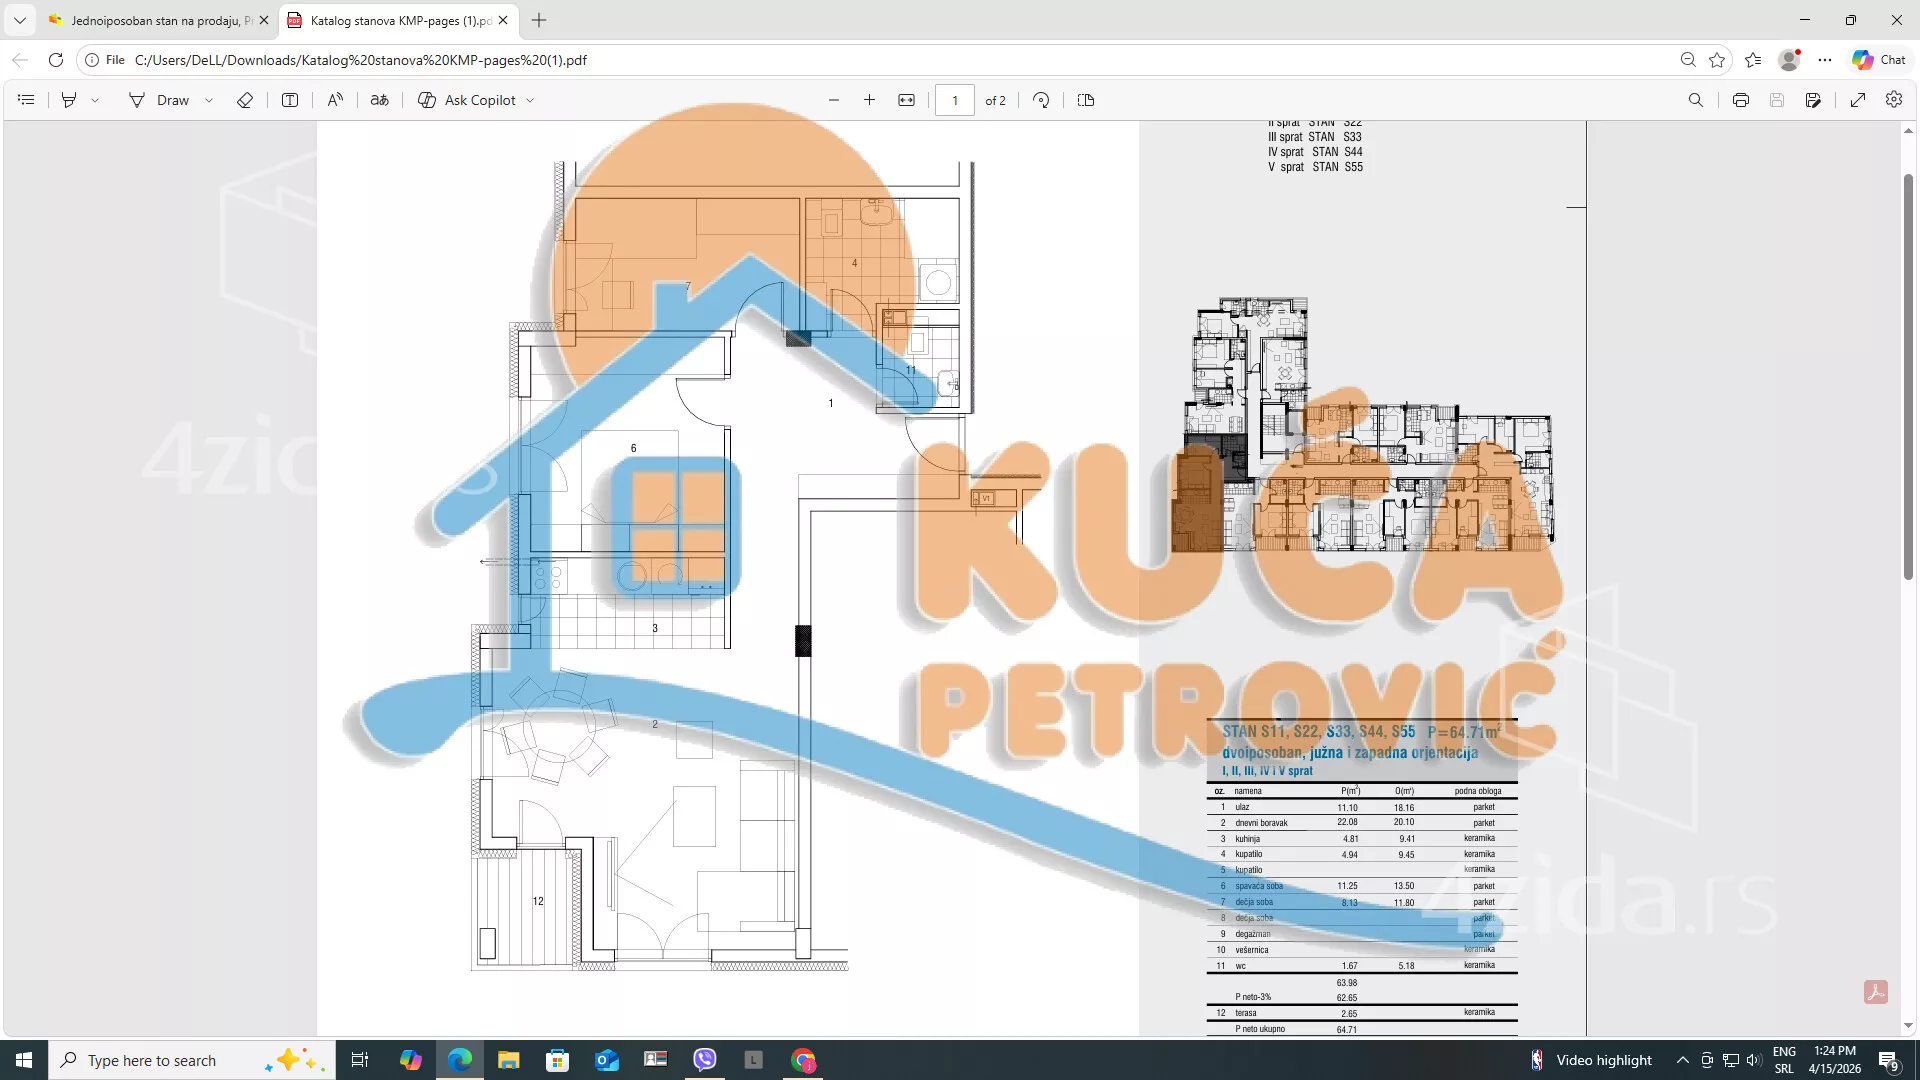Screen dimensions: 1920x1080
Task: Click the Save as icon
Action: pyautogui.click(x=1813, y=100)
